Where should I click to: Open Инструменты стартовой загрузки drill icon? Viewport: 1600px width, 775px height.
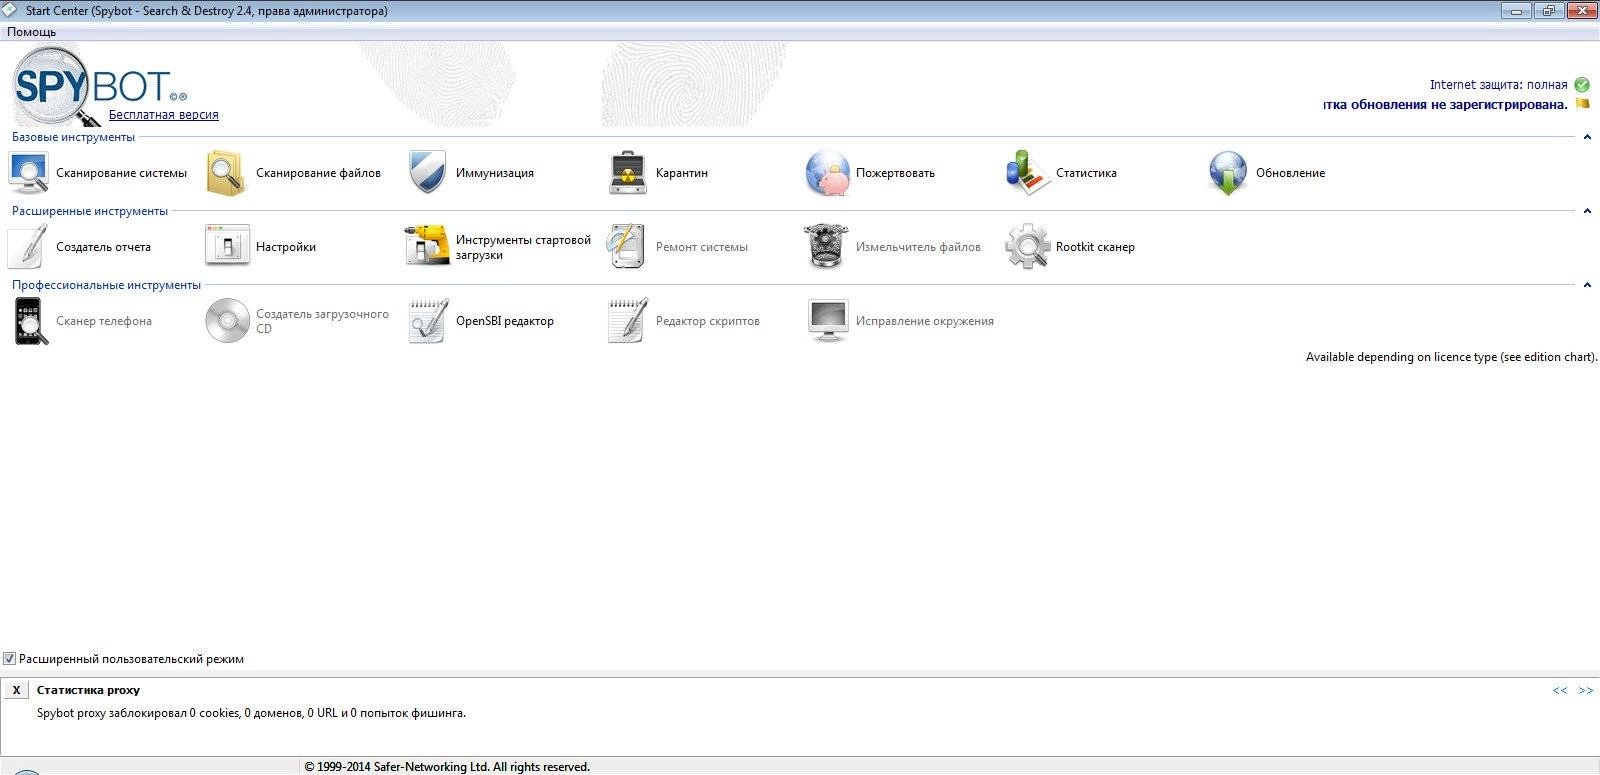427,246
